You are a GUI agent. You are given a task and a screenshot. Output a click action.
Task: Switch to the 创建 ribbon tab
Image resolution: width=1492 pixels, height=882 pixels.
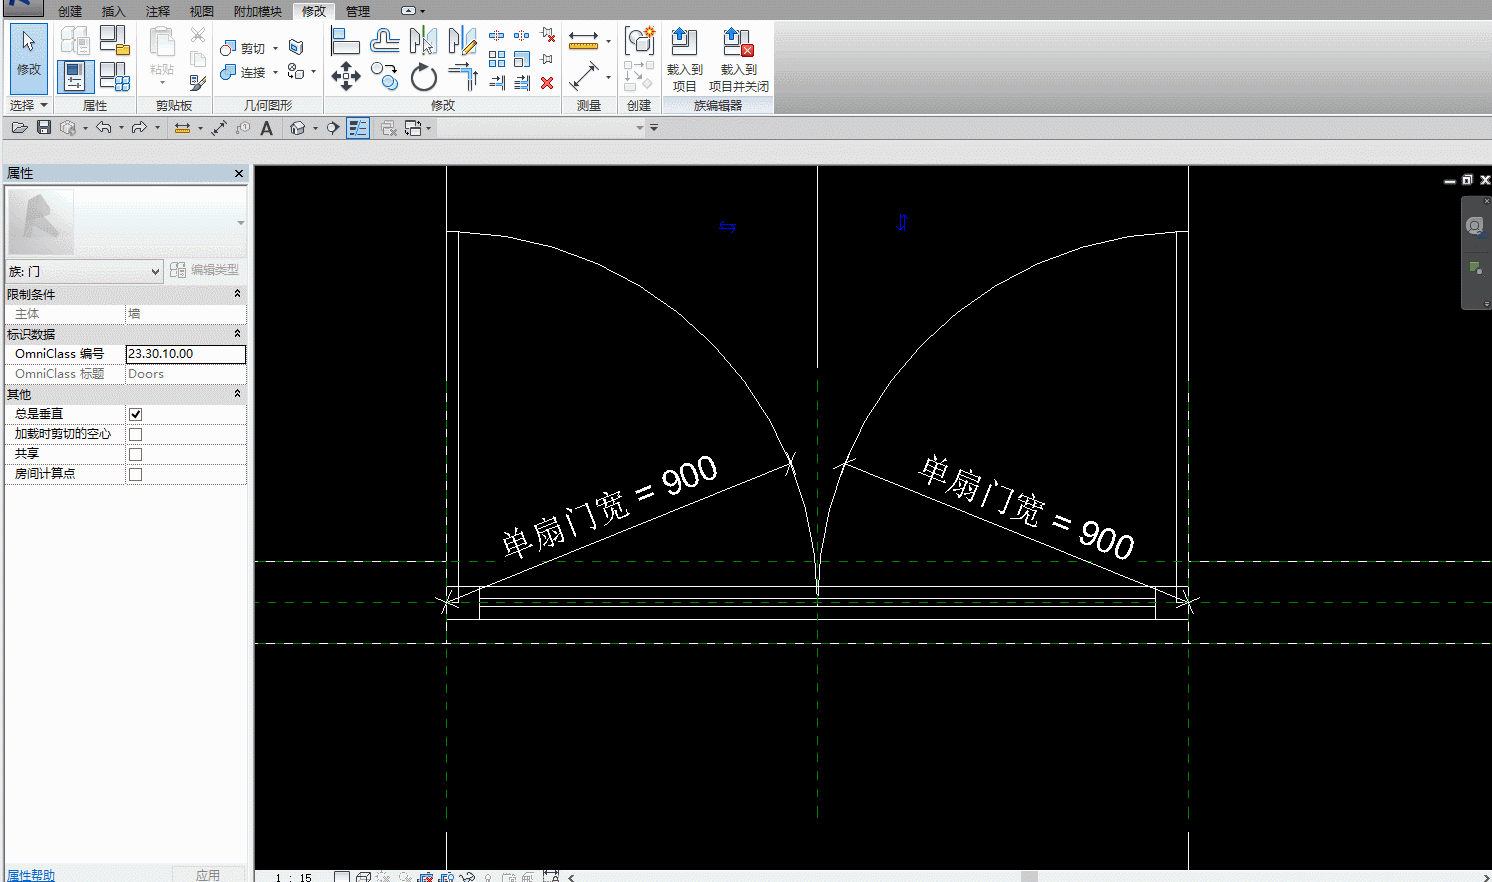[70, 11]
